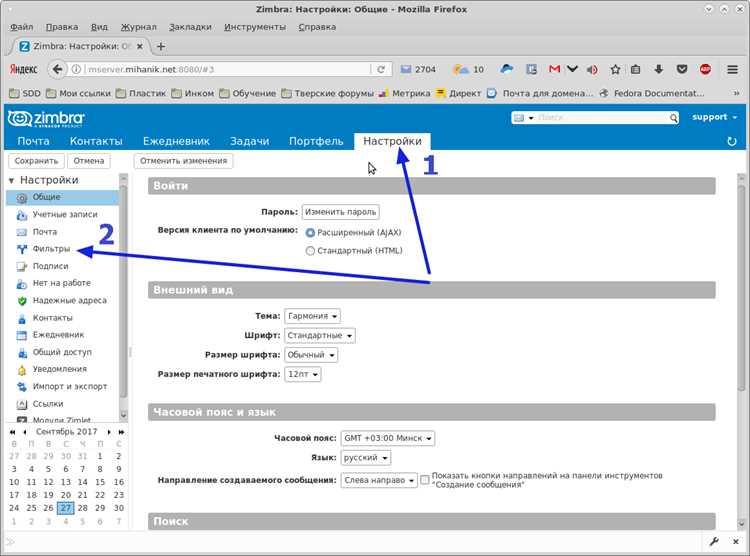
Task: Open Фильтры settings section
Action: click(x=51, y=249)
